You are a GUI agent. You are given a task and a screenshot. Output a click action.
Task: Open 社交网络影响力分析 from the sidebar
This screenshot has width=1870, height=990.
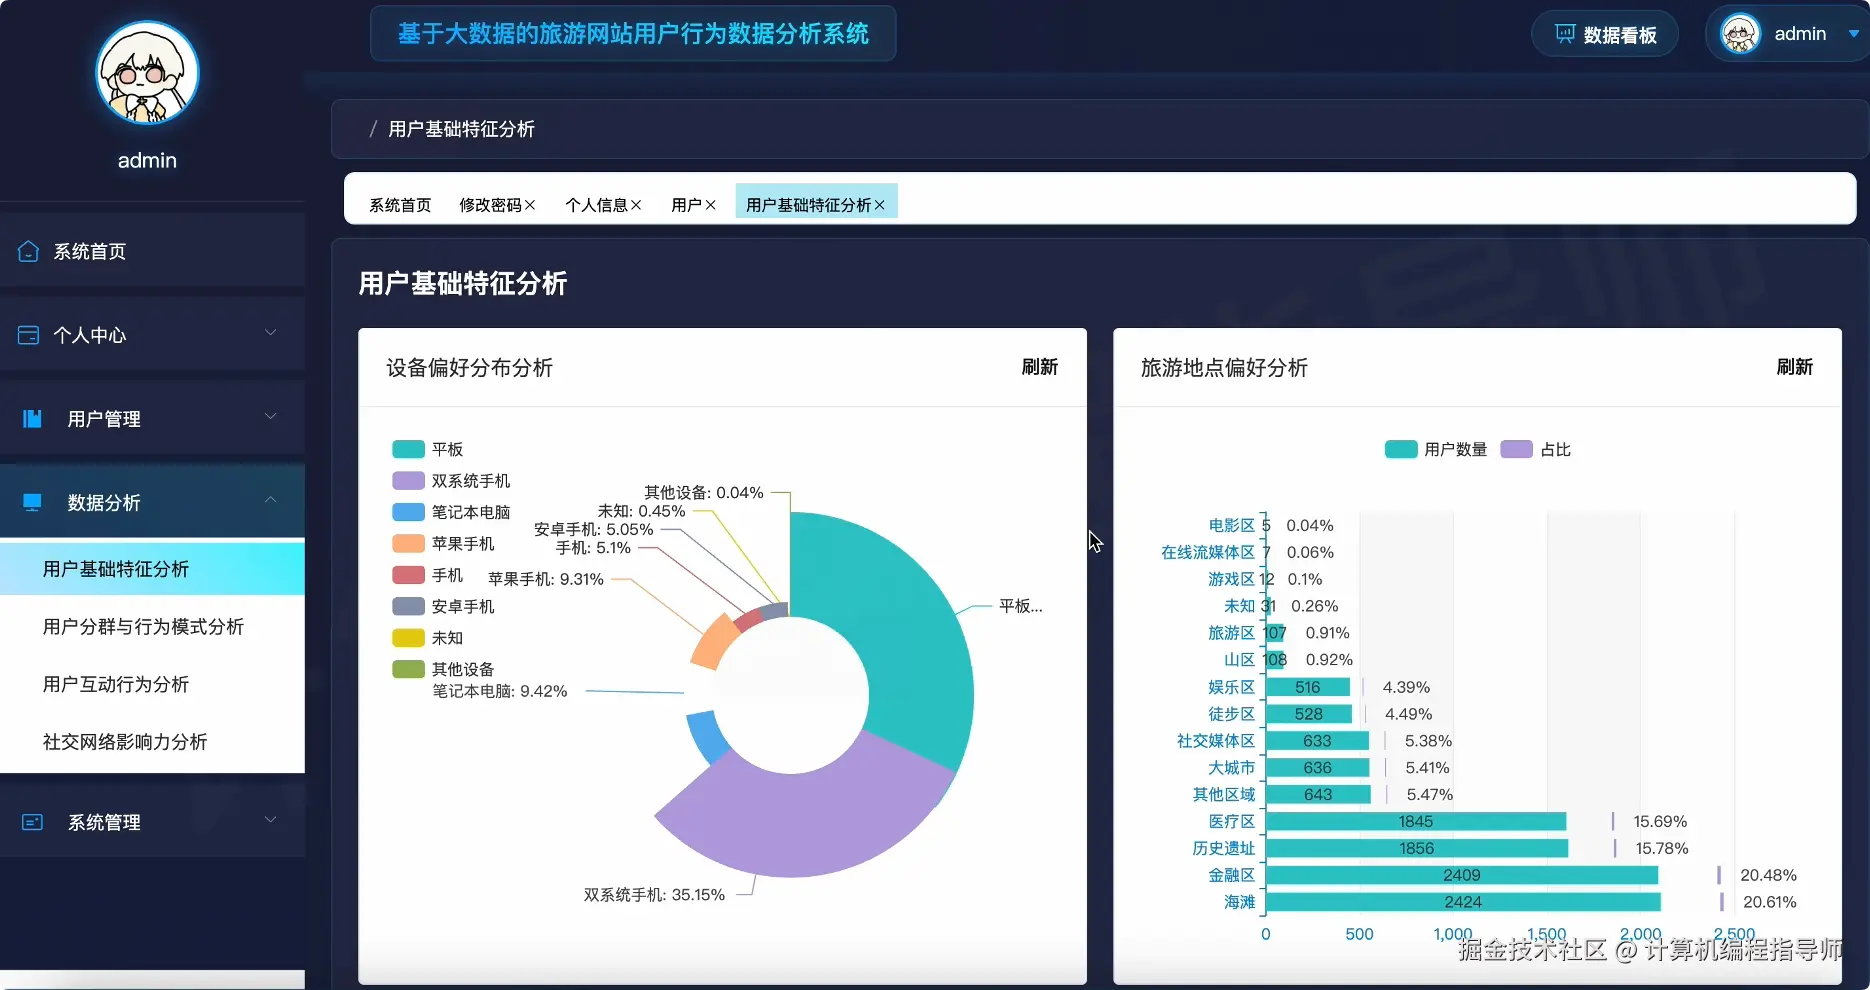click(x=124, y=742)
